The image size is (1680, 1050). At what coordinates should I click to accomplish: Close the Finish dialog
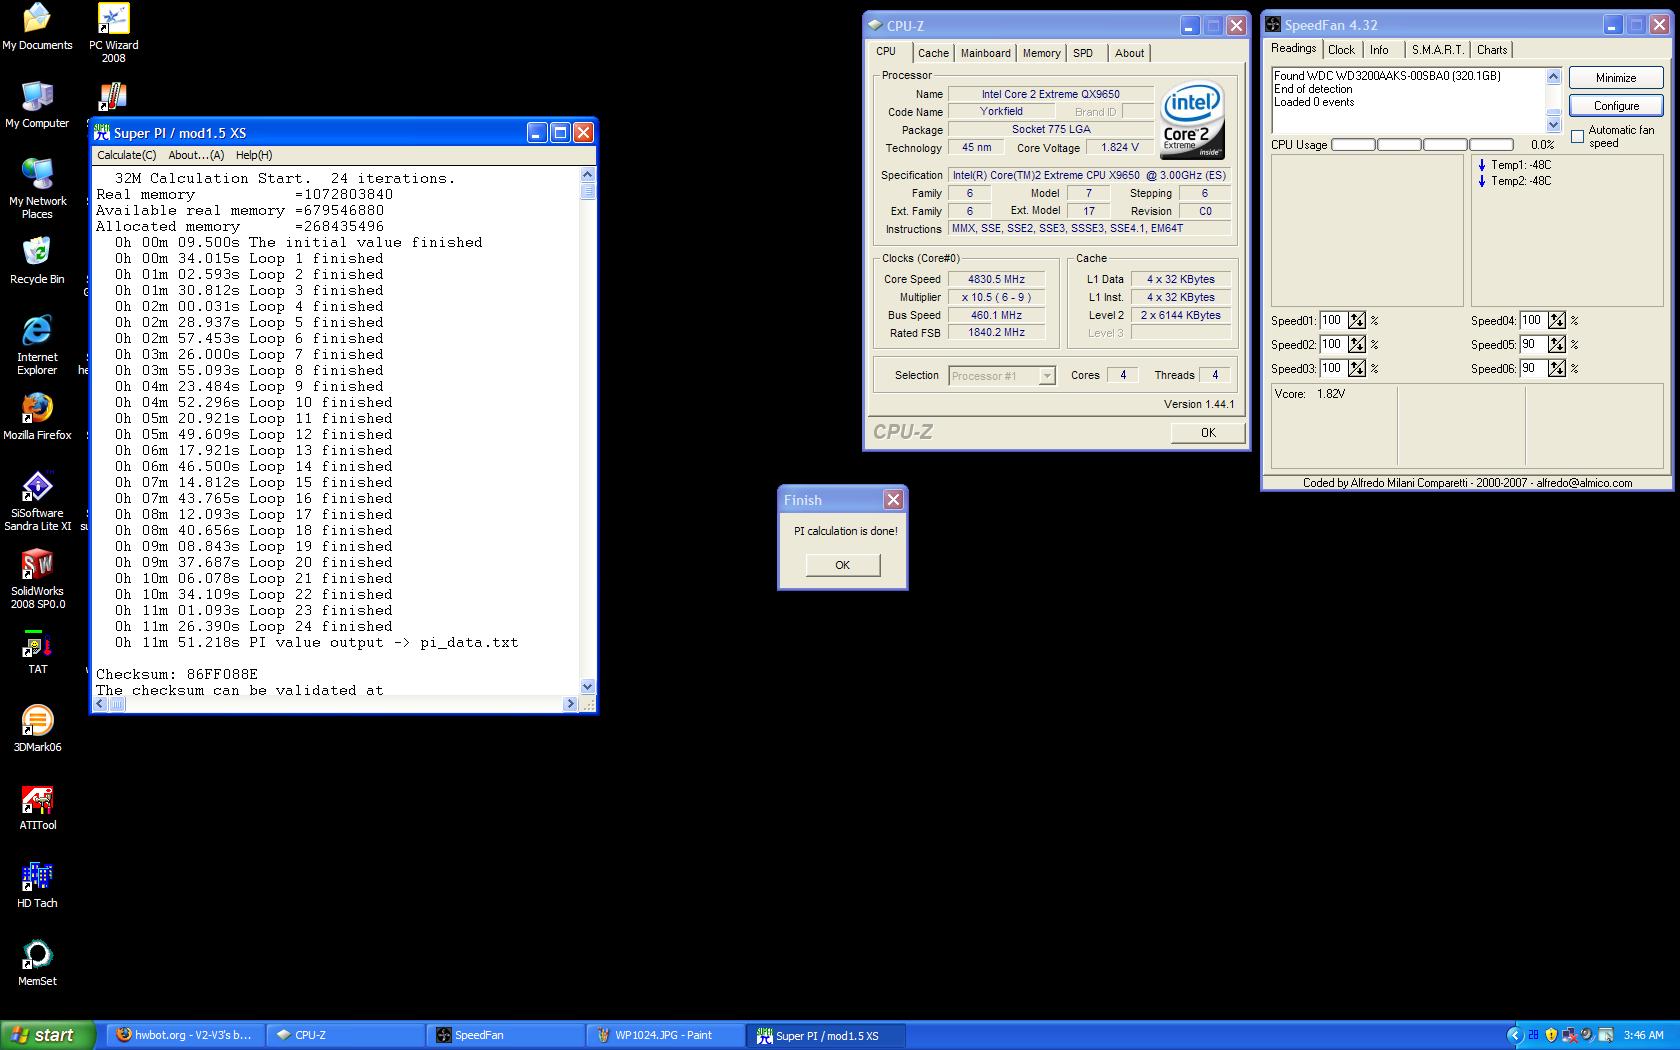(x=893, y=499)
